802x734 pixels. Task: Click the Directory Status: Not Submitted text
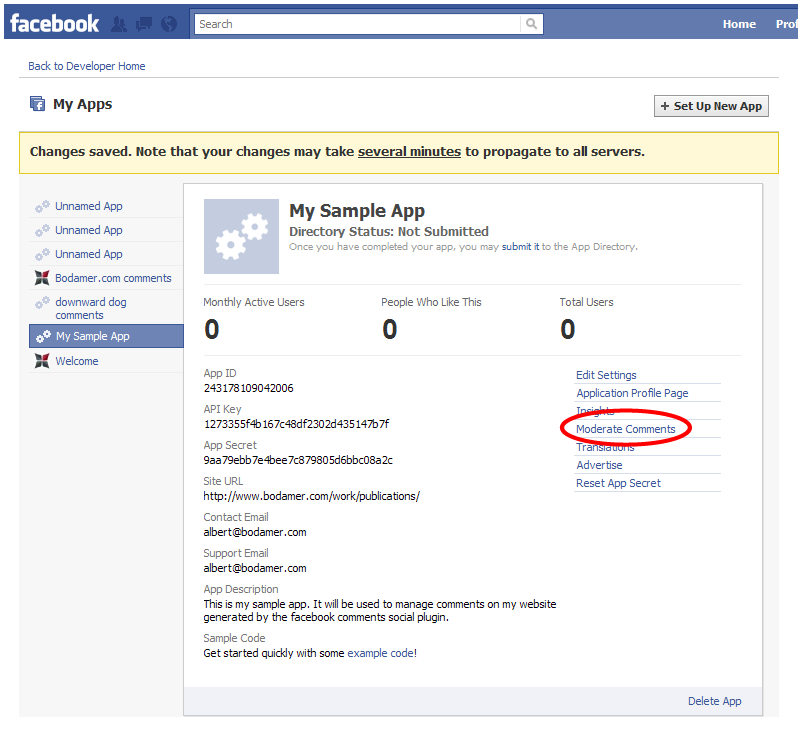tap(389, 232)
